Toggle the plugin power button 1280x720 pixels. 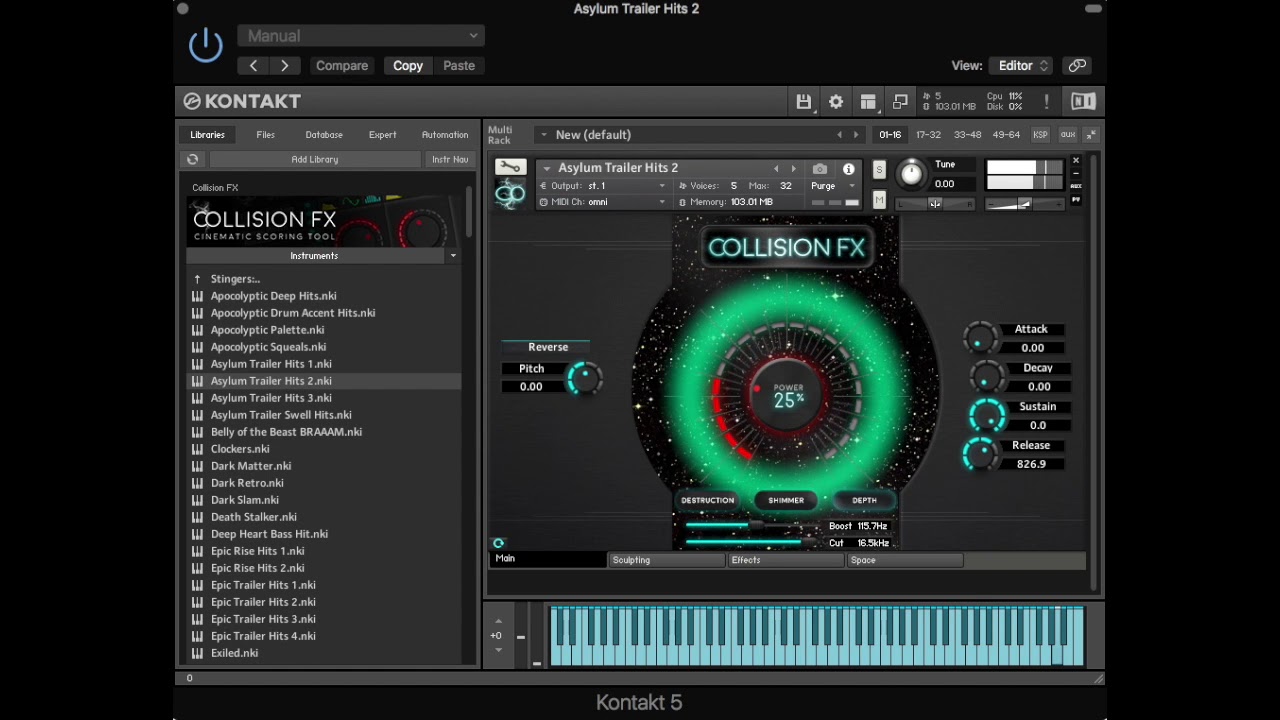pyautogui.click(x=206, y=46)
